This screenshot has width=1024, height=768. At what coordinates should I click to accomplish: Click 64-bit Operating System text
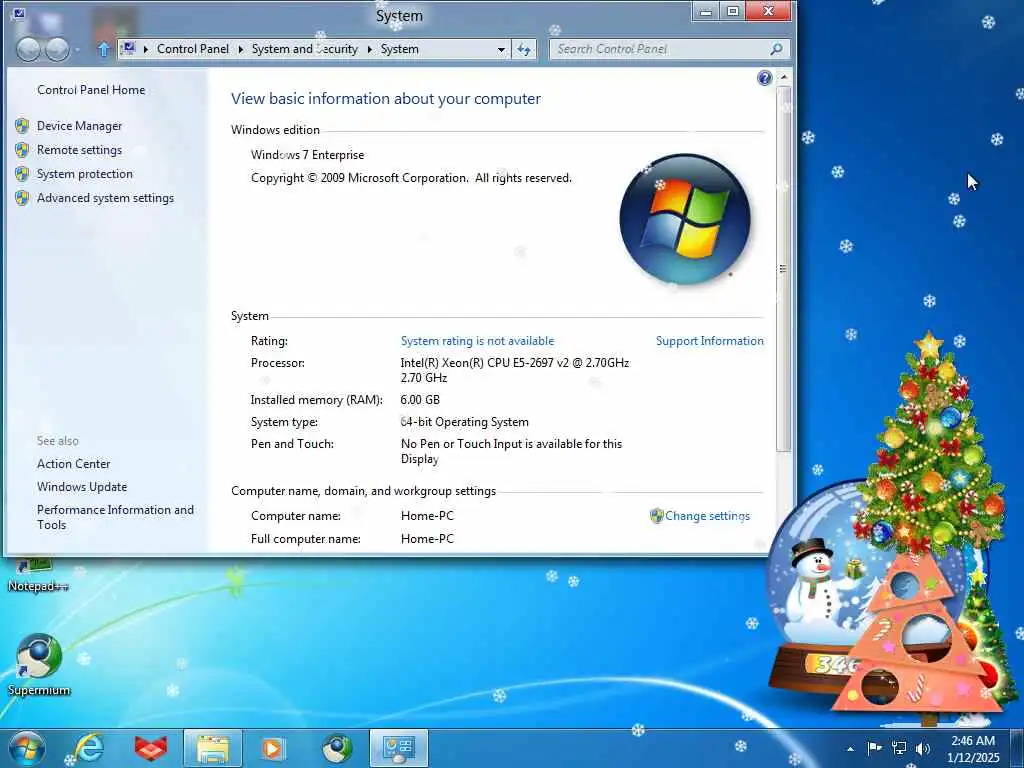pyautogui.click(x=464, y=422)
